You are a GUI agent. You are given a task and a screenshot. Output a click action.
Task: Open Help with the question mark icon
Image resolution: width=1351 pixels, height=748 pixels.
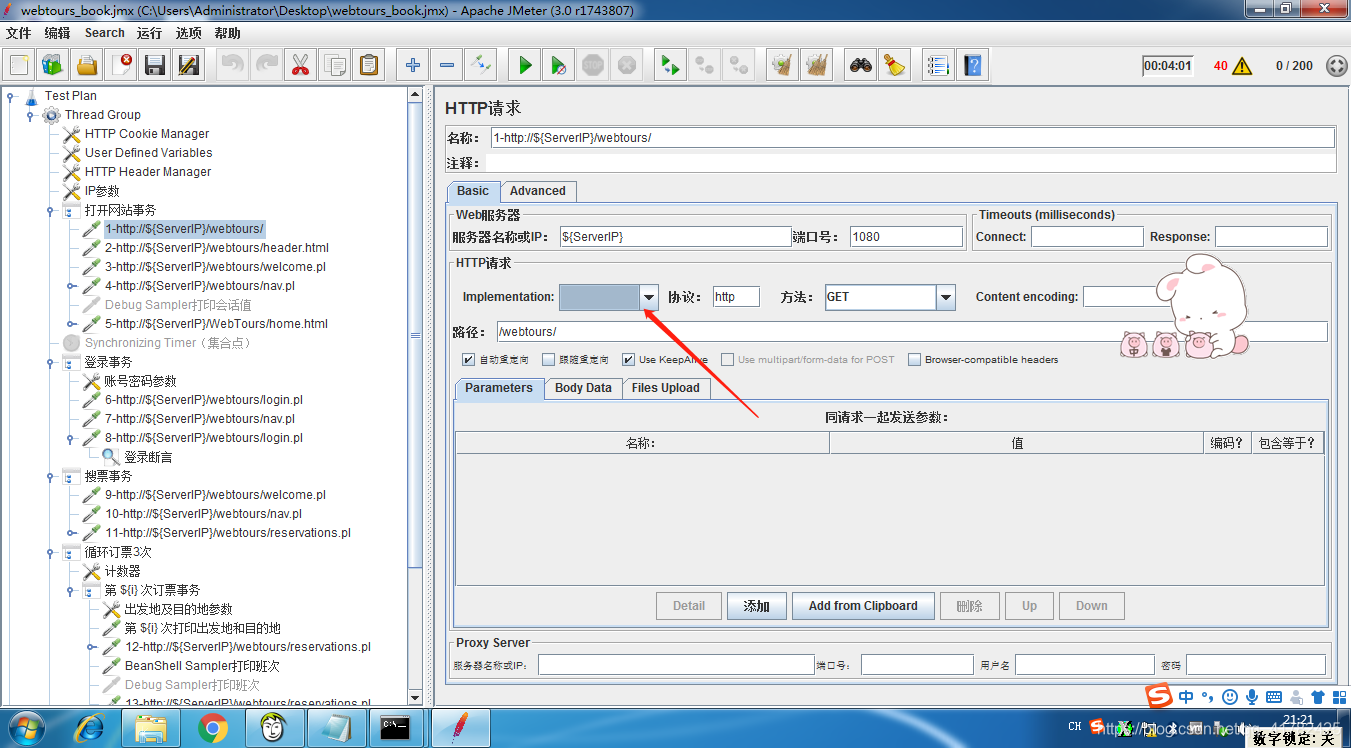(x=972, y=66)
